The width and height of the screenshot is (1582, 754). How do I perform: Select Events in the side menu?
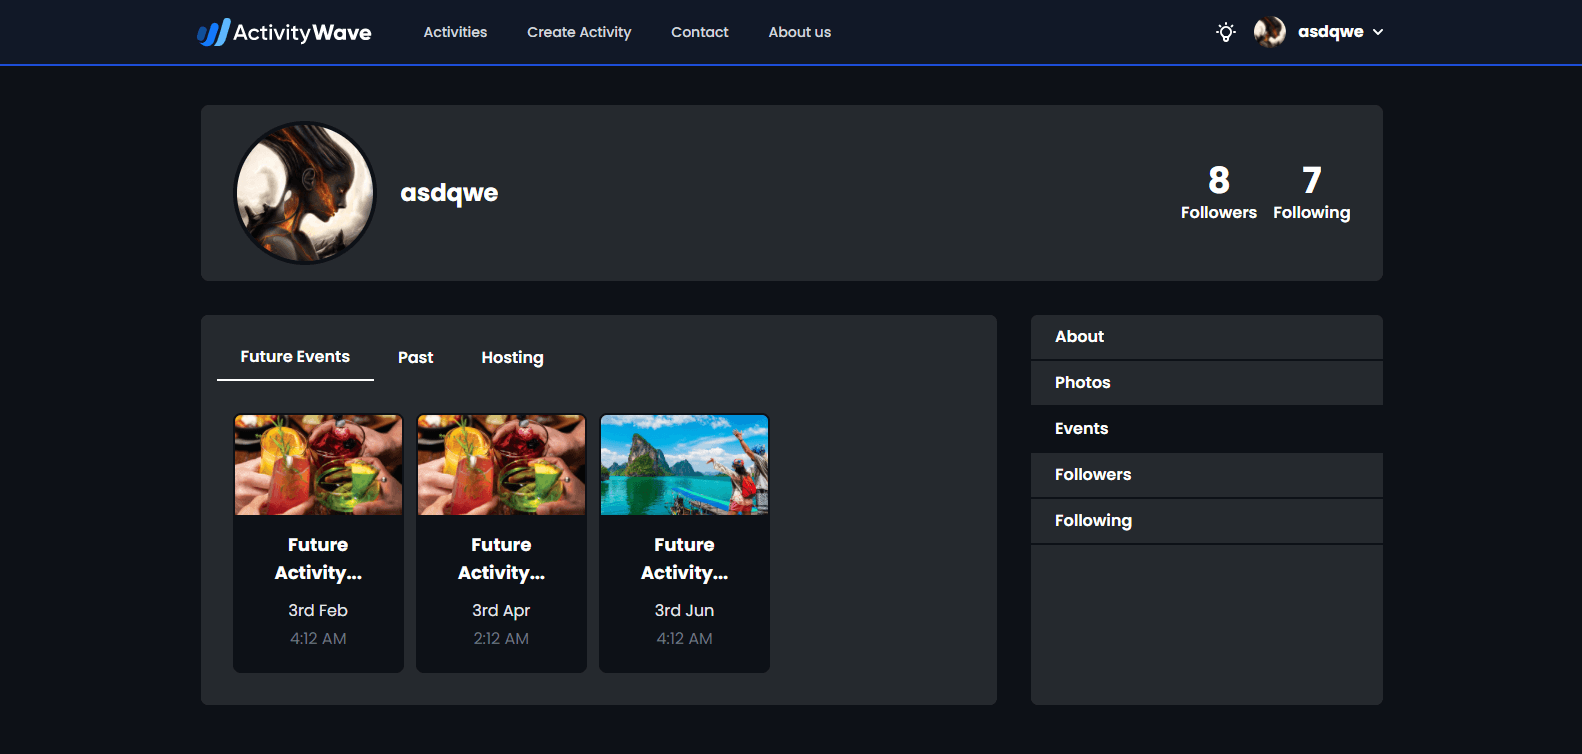(x=1207, y=429)
